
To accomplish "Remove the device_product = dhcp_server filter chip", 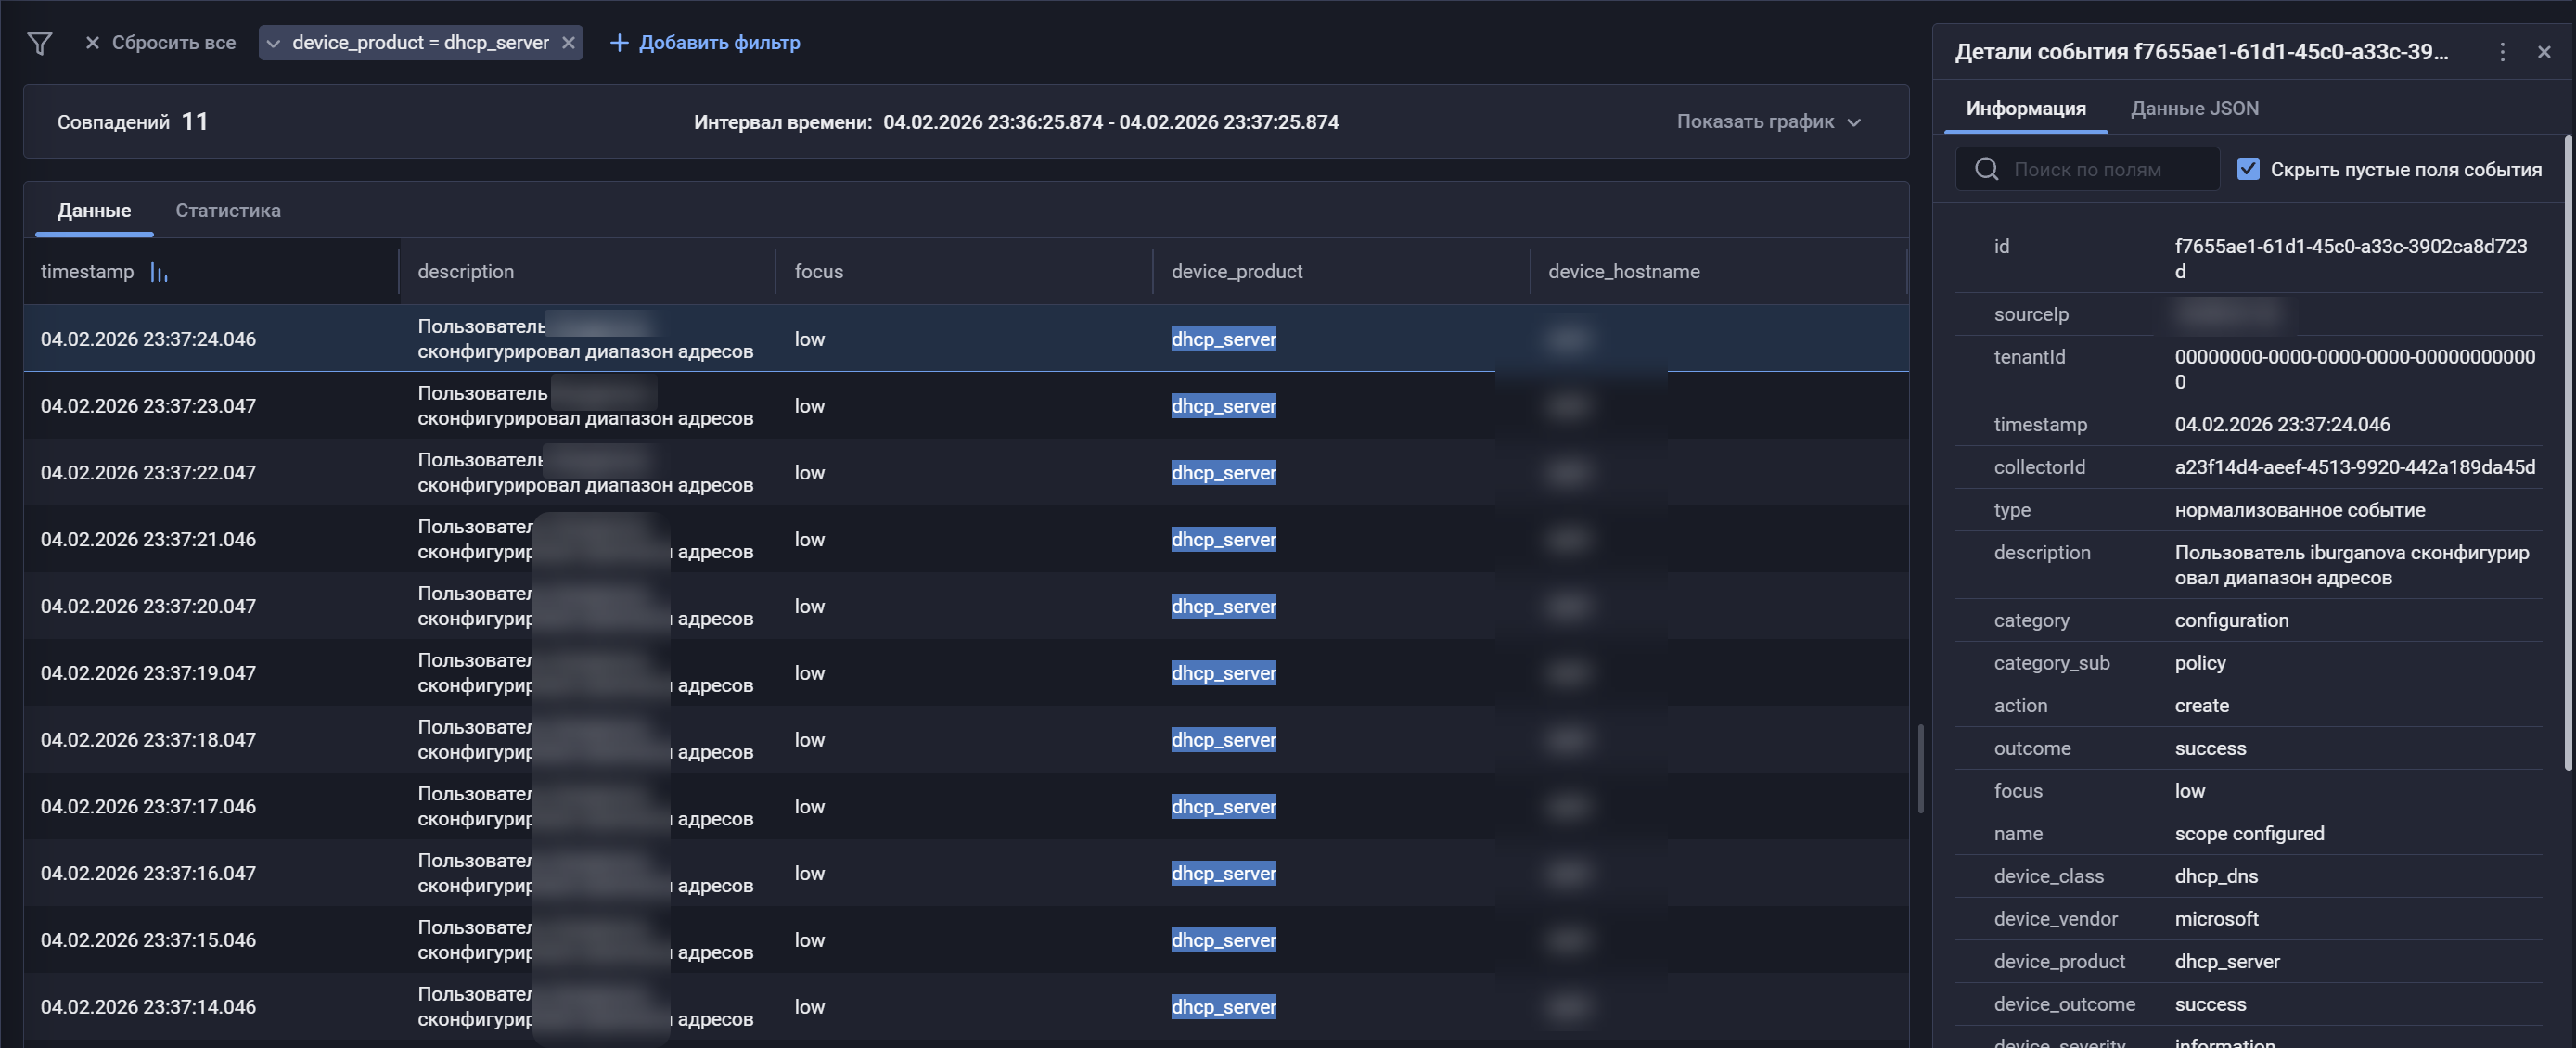I will (568, 42).
